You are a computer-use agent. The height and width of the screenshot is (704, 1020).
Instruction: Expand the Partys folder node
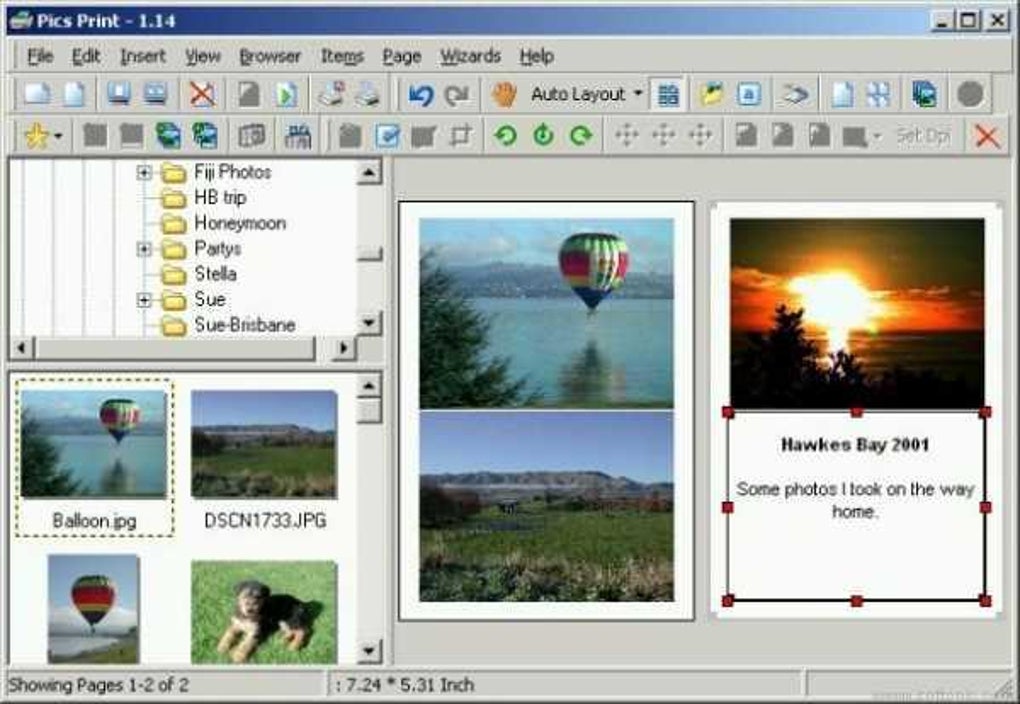pyautogui.click(x=144, y=249)
